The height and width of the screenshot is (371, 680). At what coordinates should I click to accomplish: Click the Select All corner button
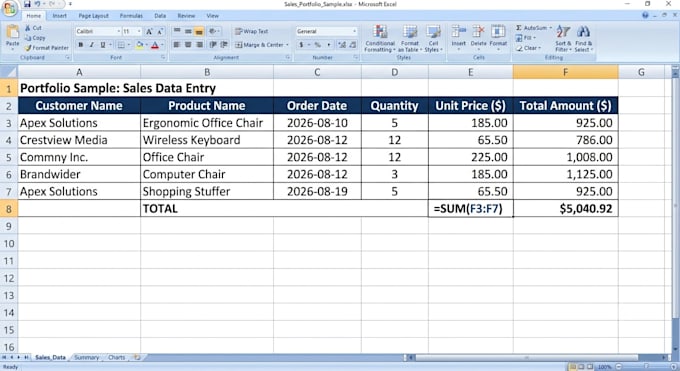[x=9, y=72]
